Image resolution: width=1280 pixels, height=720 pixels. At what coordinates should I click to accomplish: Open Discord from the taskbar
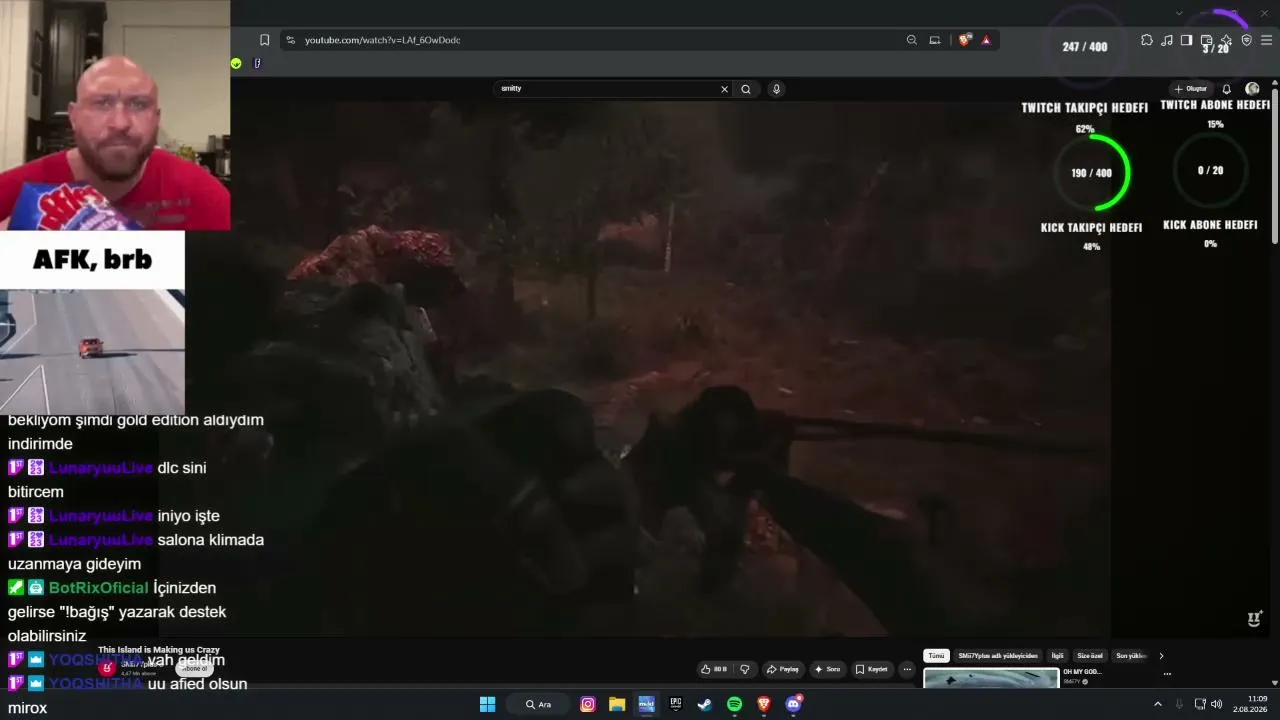click(793, 704)
